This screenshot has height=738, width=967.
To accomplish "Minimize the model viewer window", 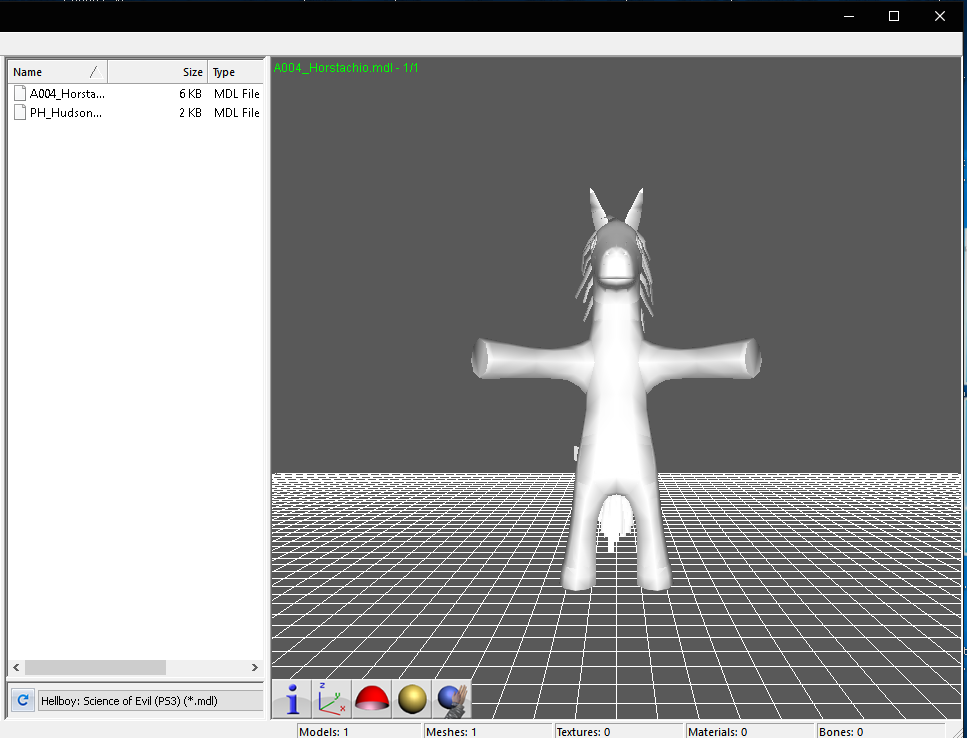I will pyautogui.click(x=849, y=17).
